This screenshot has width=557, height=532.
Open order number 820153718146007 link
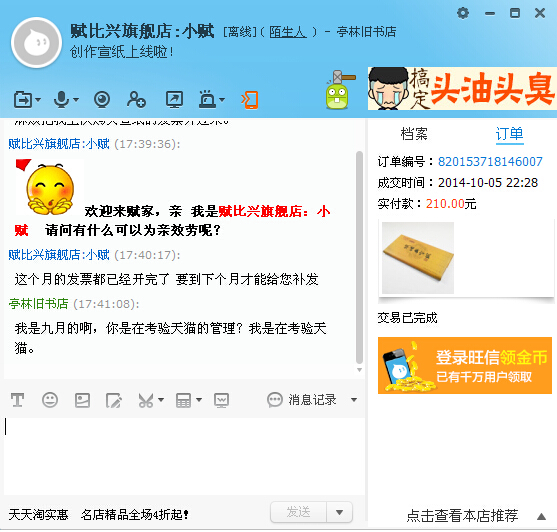point(490,162)
